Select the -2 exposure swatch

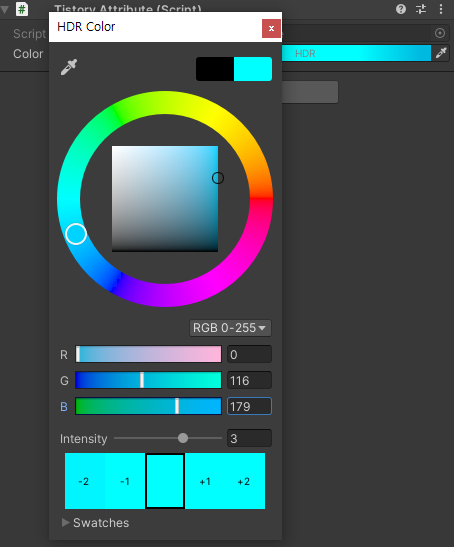[85, 481]
